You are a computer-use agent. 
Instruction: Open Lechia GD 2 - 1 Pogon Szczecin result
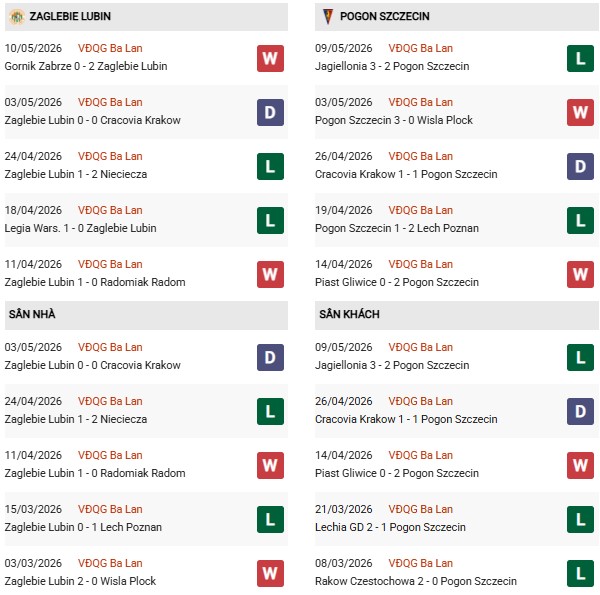(x=390, y=527)
